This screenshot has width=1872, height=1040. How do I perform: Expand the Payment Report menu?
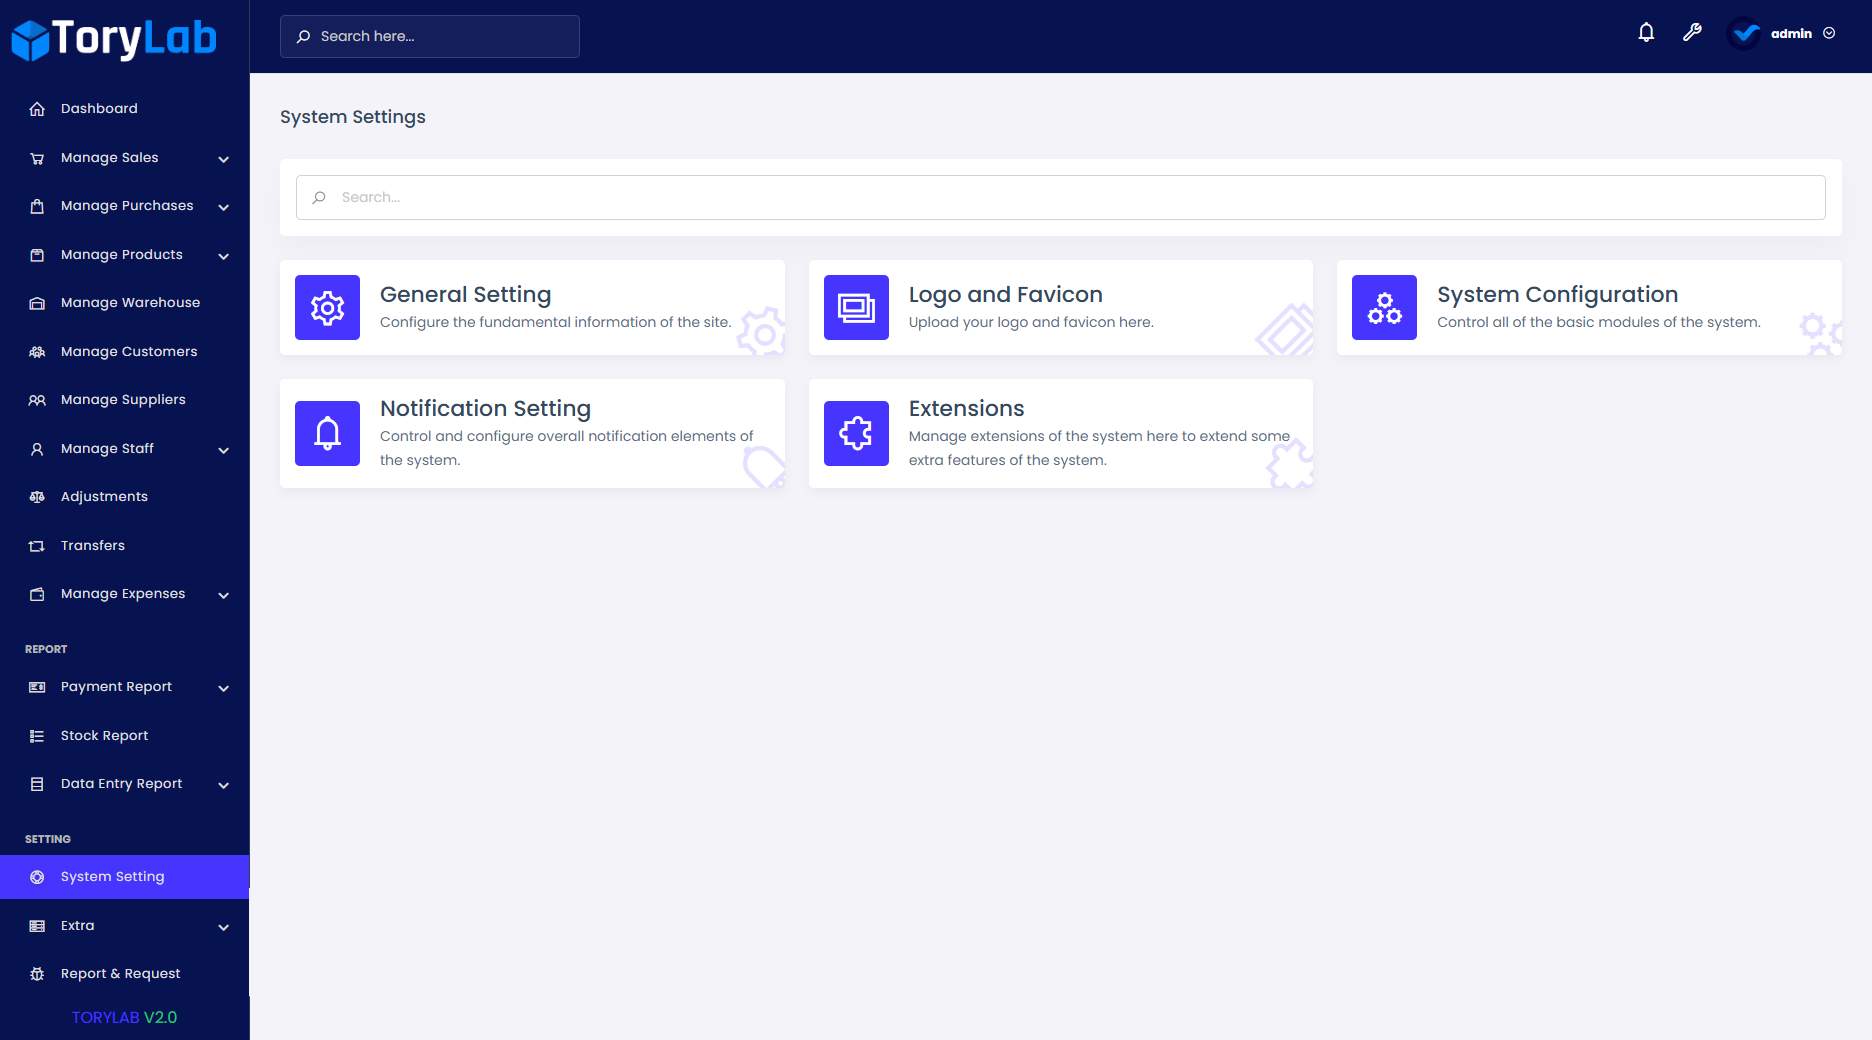115,686
